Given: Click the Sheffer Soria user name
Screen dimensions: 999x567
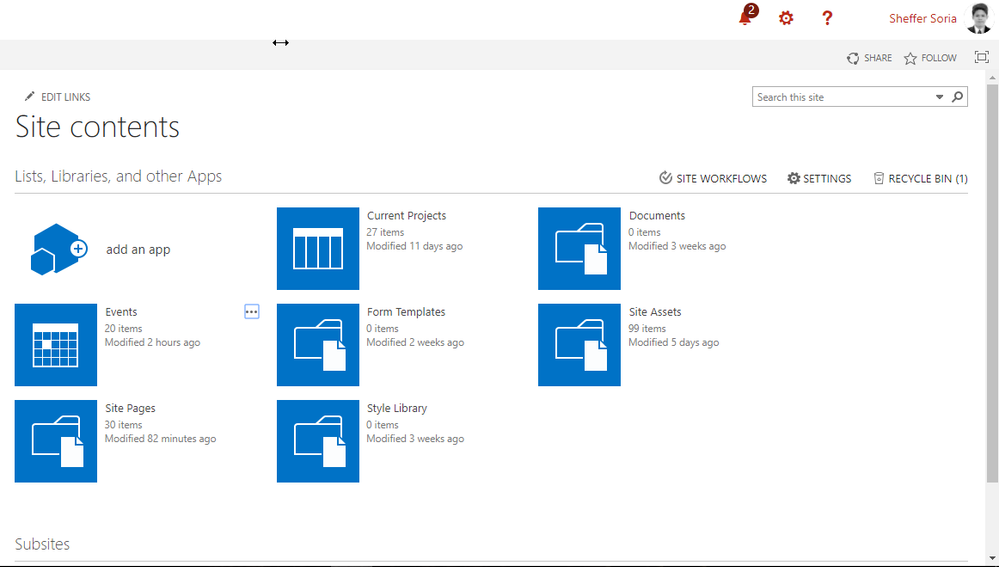Looking at the screenshot, I should [x=923, y=18].
